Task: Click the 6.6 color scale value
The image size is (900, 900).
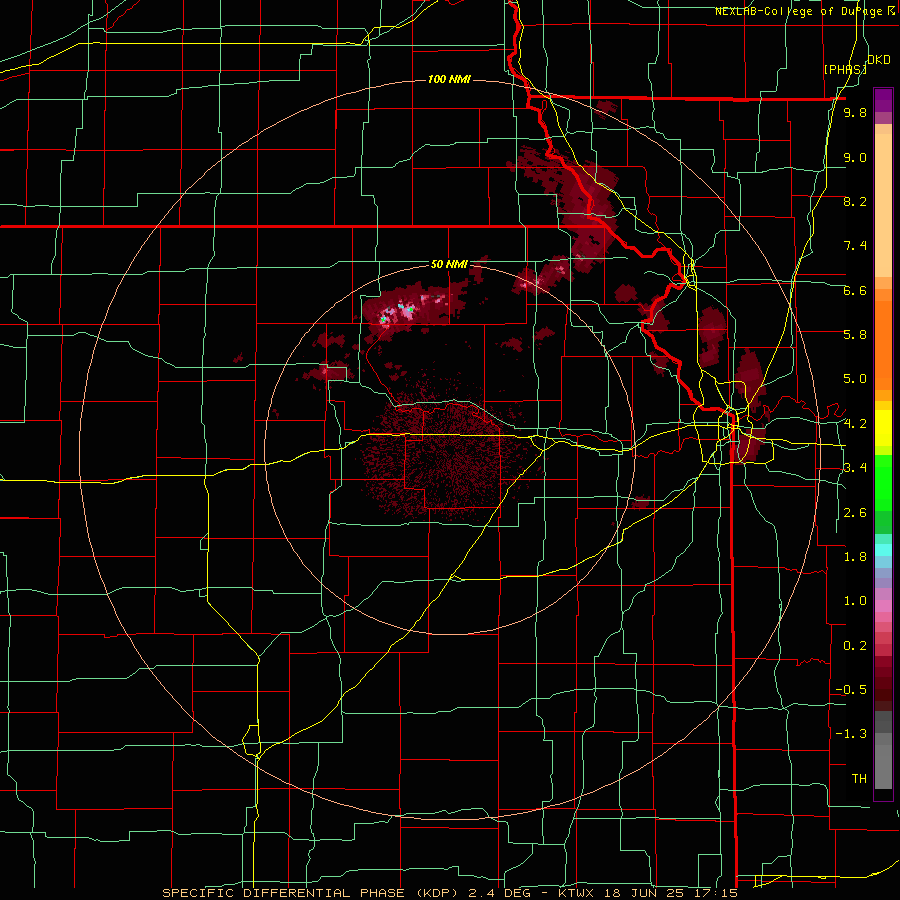Action: point(855,290)
